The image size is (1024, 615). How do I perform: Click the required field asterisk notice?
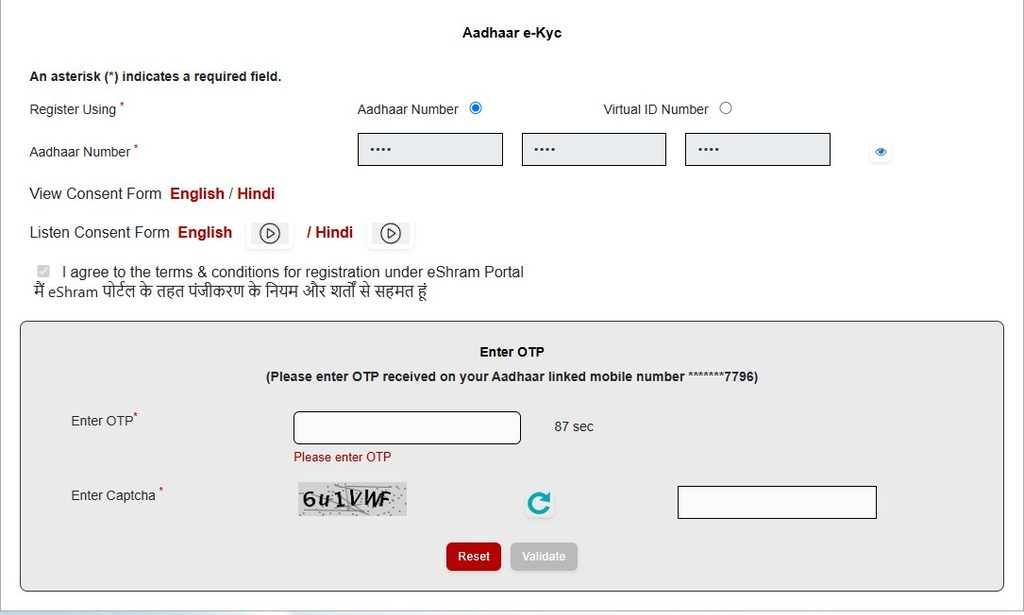(x=155, y=76)
